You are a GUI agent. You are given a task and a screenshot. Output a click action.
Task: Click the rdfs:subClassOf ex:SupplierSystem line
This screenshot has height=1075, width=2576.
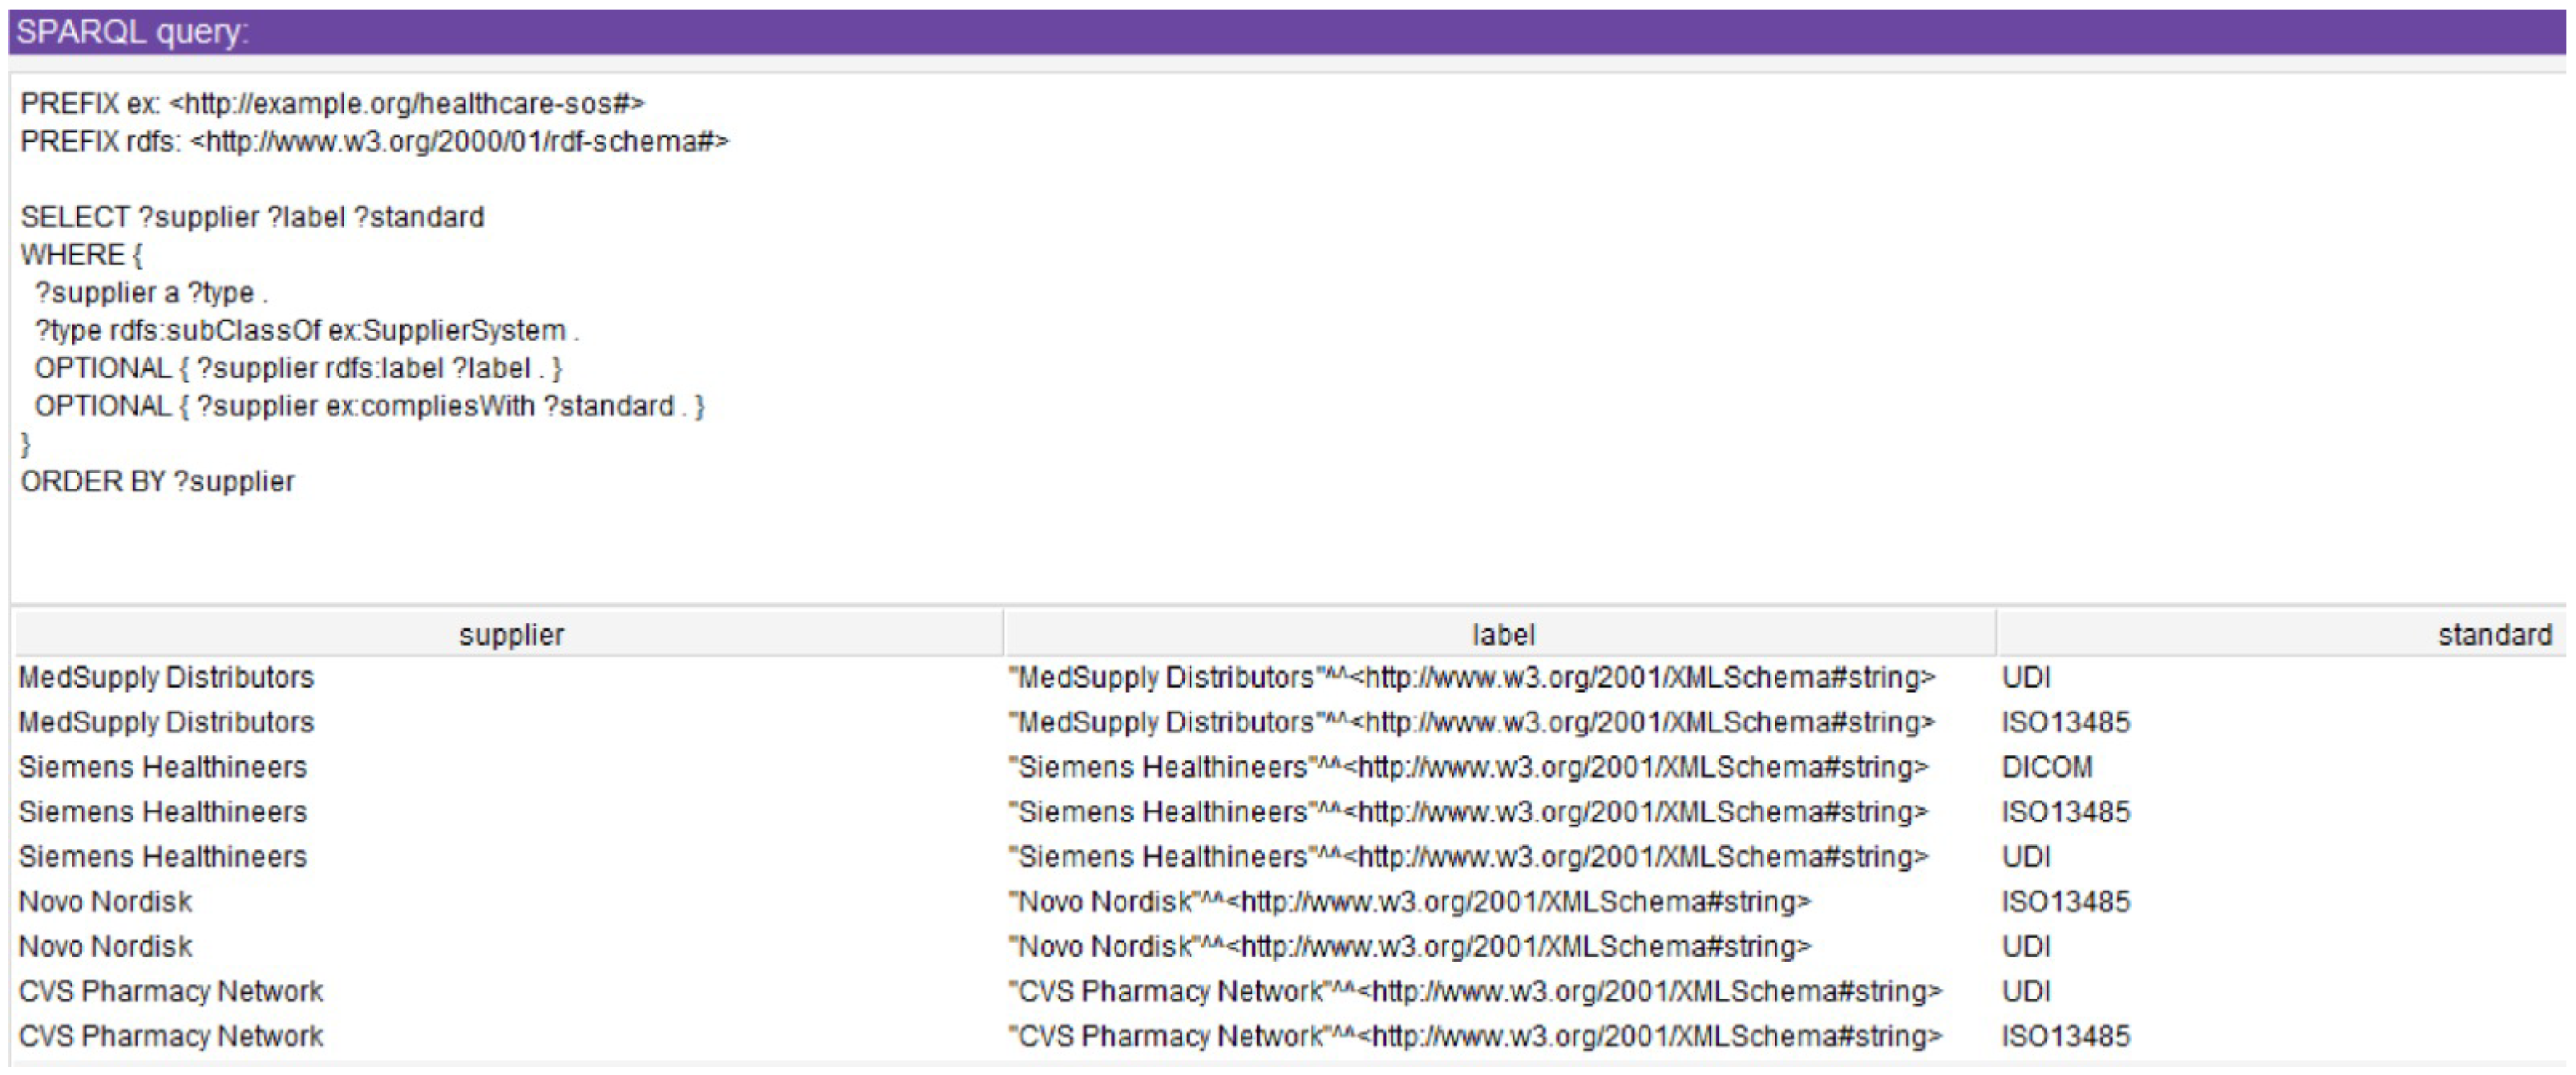tap(306, 330)
